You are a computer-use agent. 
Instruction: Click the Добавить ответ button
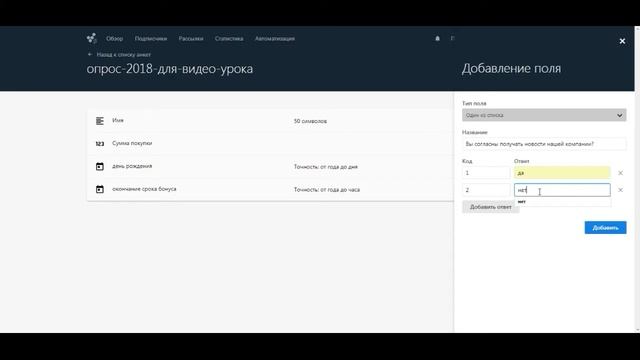pos(490,207)
